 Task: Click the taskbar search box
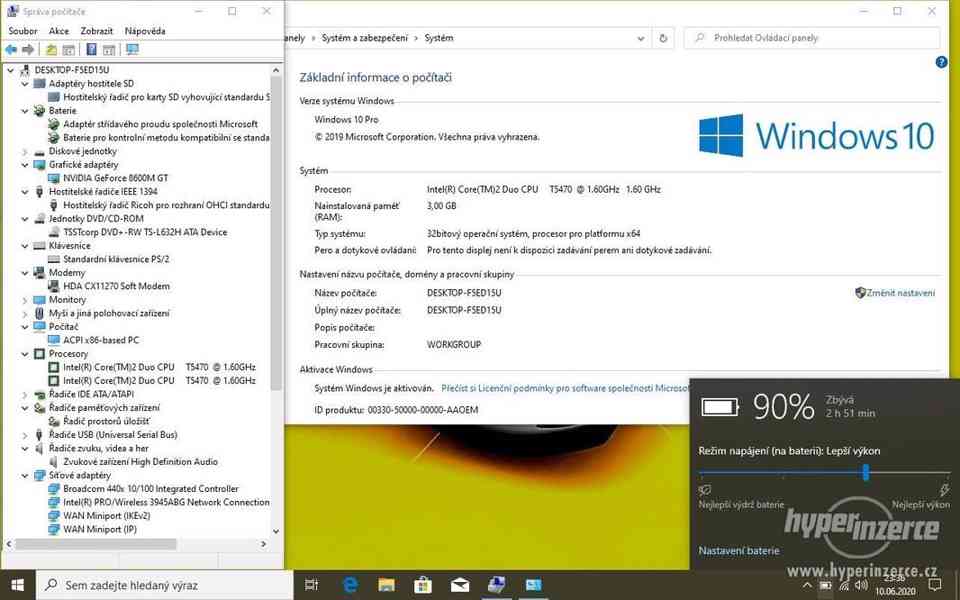pyautogui.click(x=164, y=585)
